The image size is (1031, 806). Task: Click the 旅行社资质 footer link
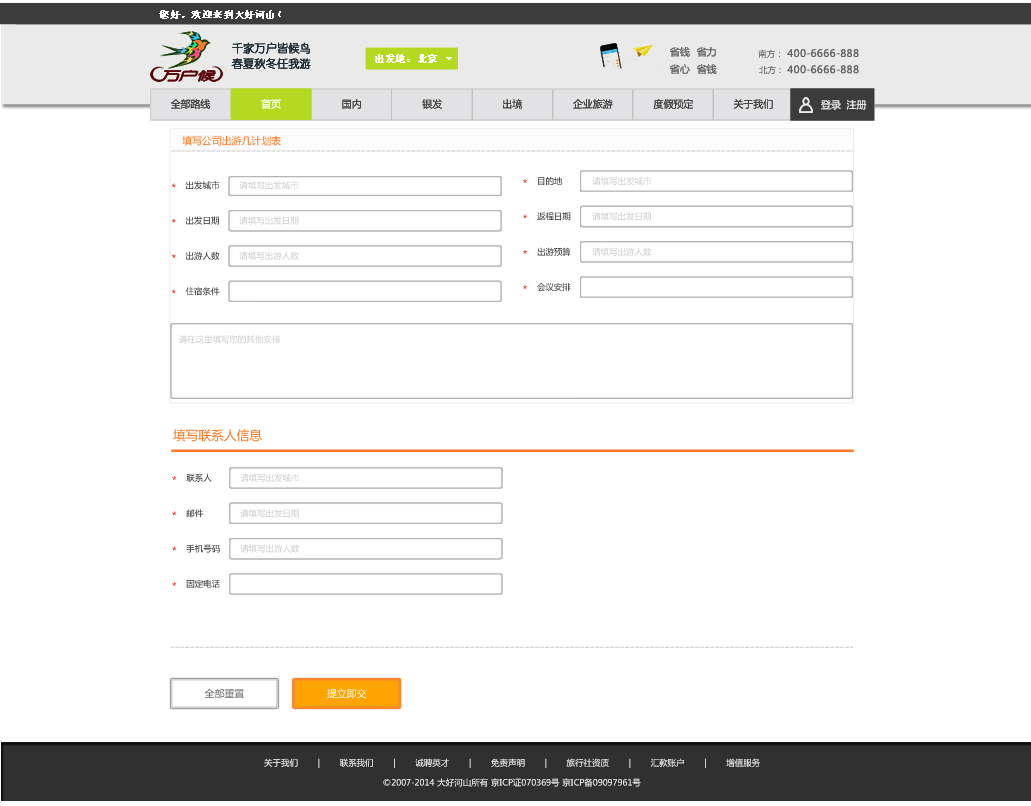[587, 764]
